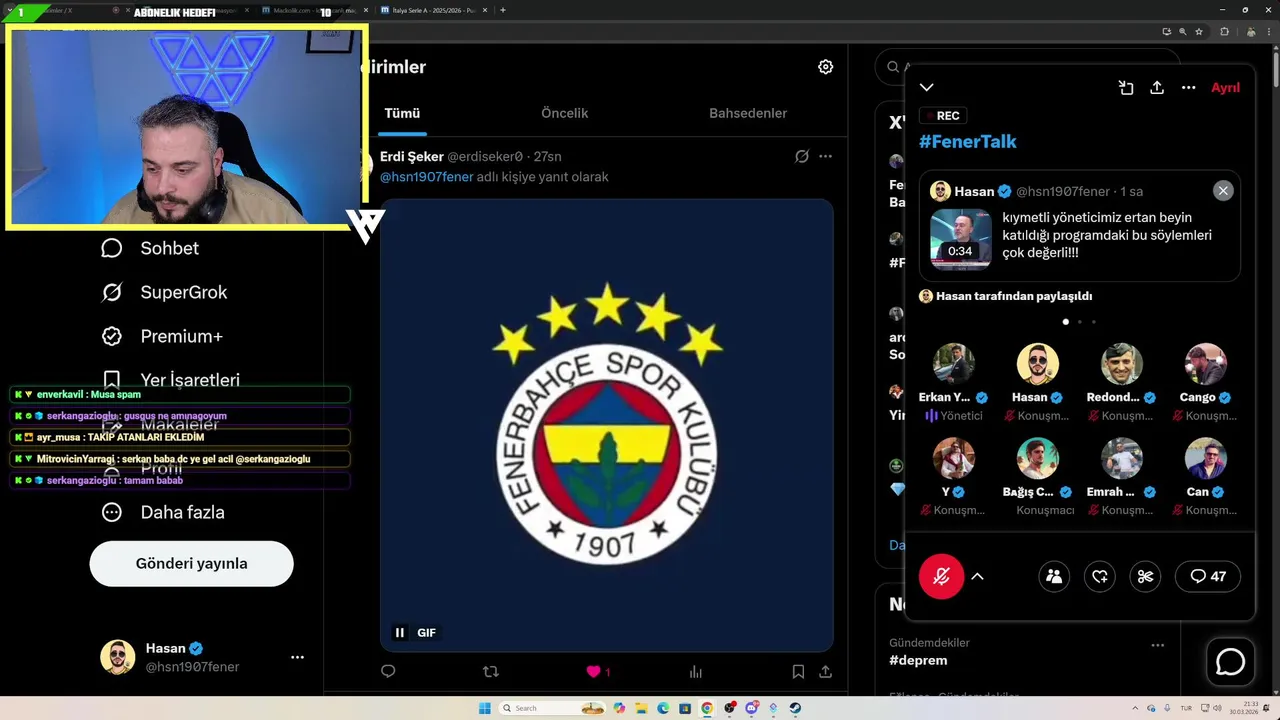Image resolution: width=1280 pixels, height=720 pixels.
Task: Unlike the post with pink heart
Action: pos(593,672)
